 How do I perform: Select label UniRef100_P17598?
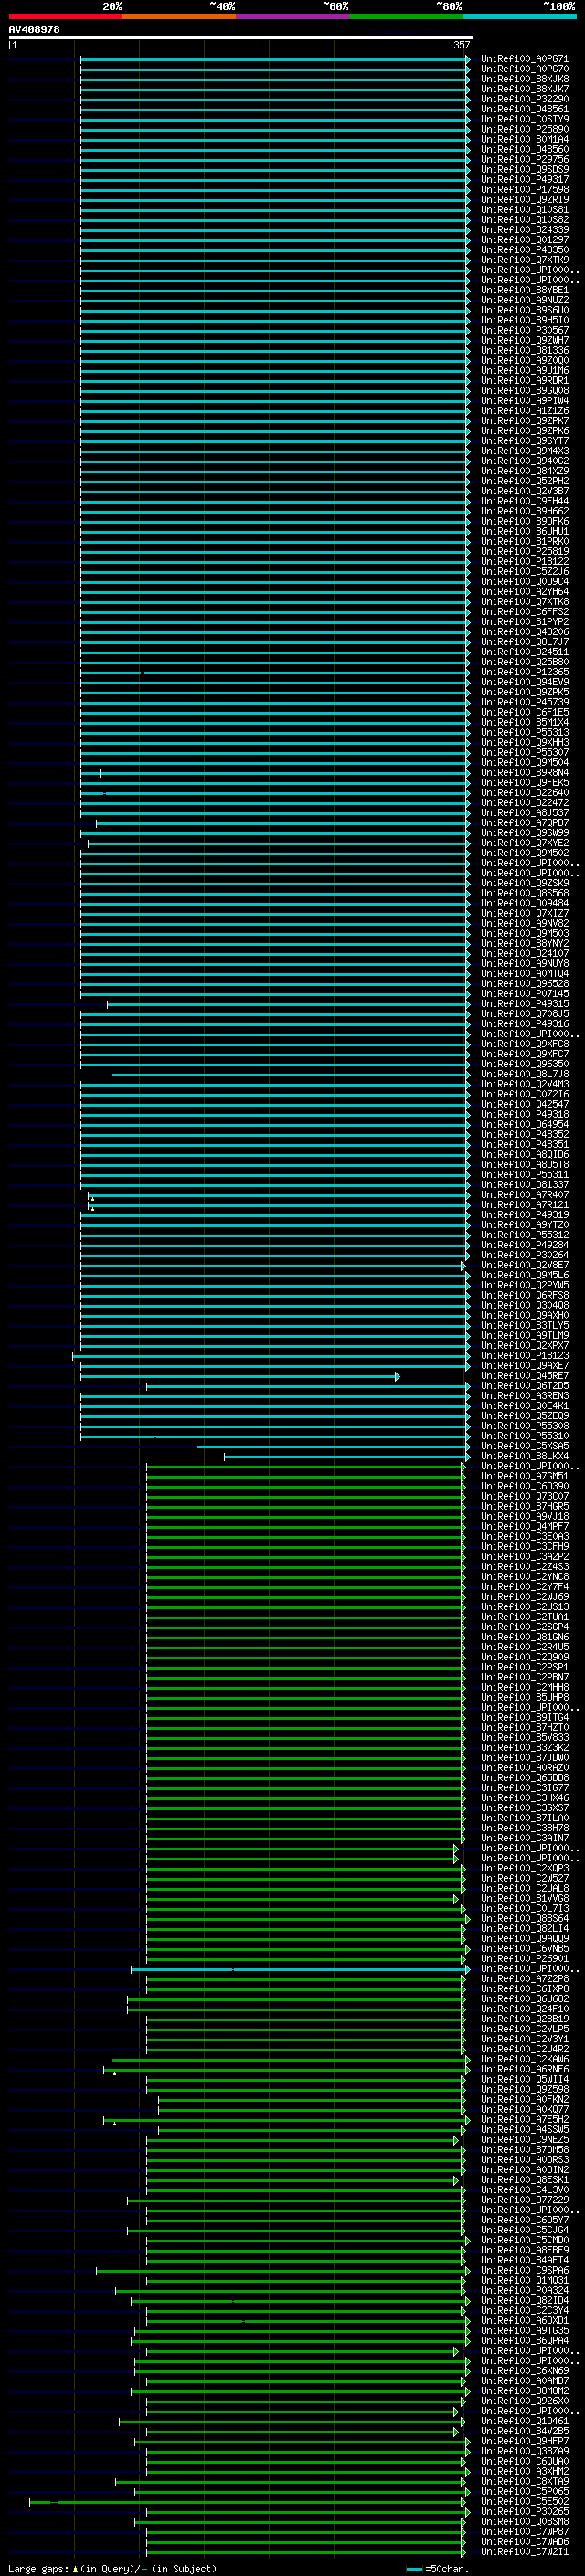pyautogui.click(x=525, y=189)
